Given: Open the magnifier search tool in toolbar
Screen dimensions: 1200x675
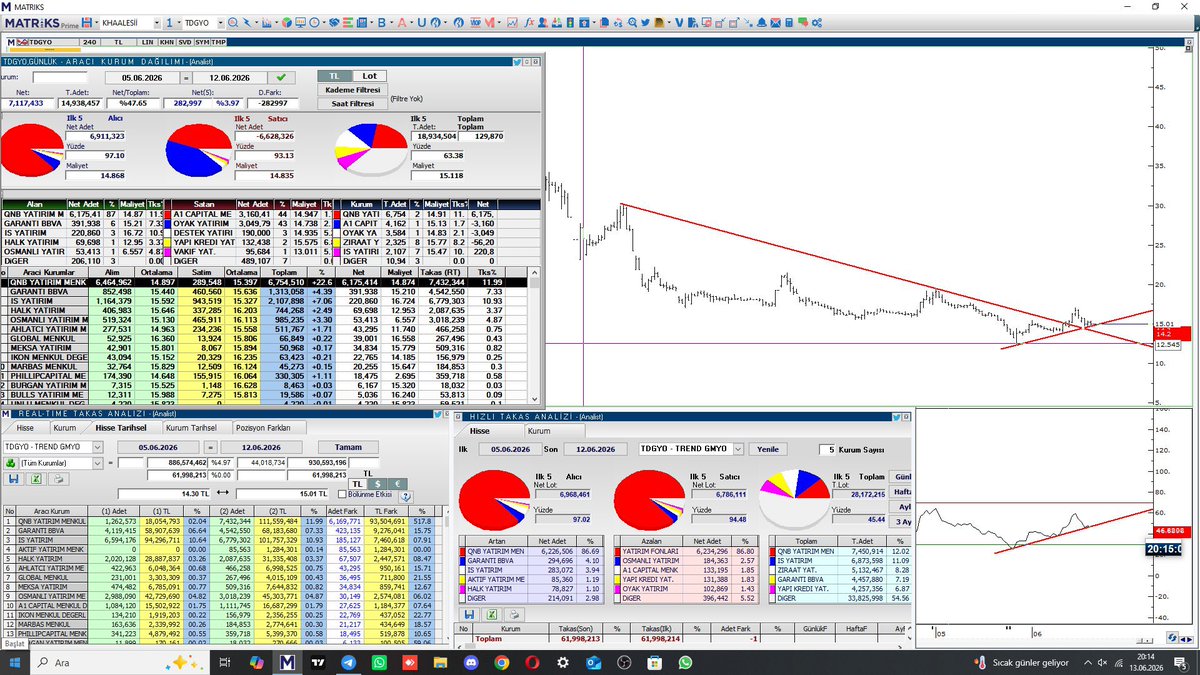Looking at the screenshot, I should click(232, 22).
